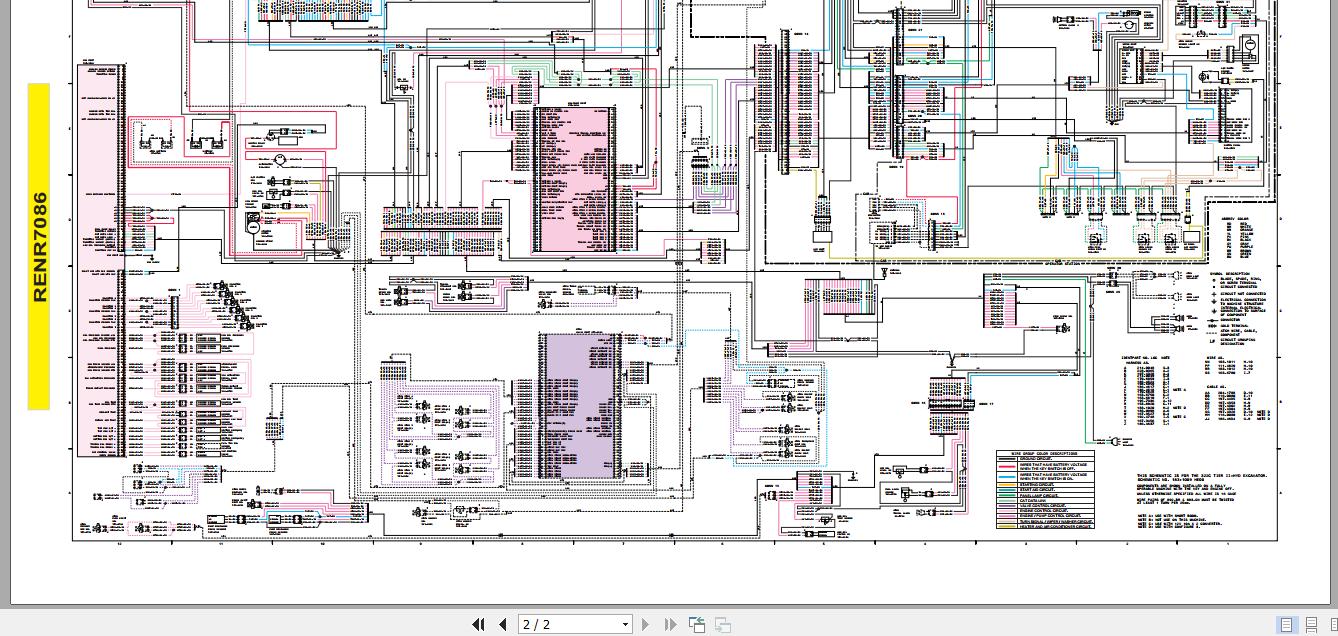Click the next view icon

[722, 624]
